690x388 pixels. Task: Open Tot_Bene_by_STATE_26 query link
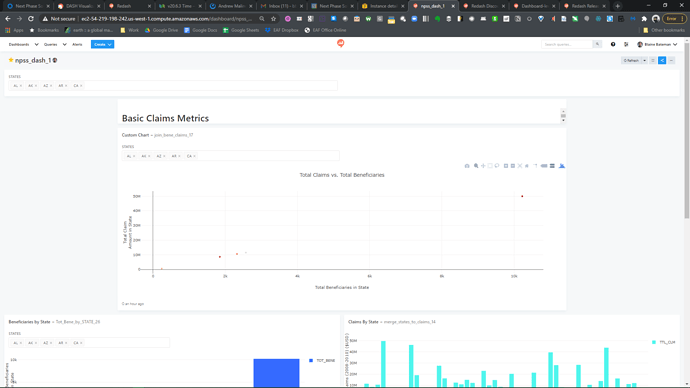point(78,322)
